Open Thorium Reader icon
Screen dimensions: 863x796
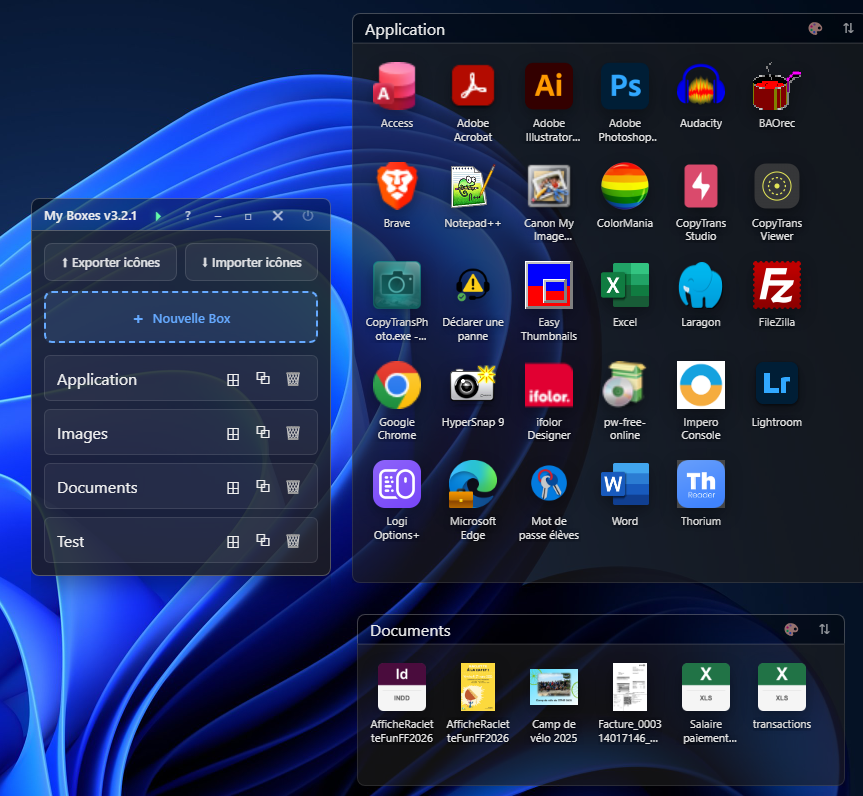click(701, 484)
